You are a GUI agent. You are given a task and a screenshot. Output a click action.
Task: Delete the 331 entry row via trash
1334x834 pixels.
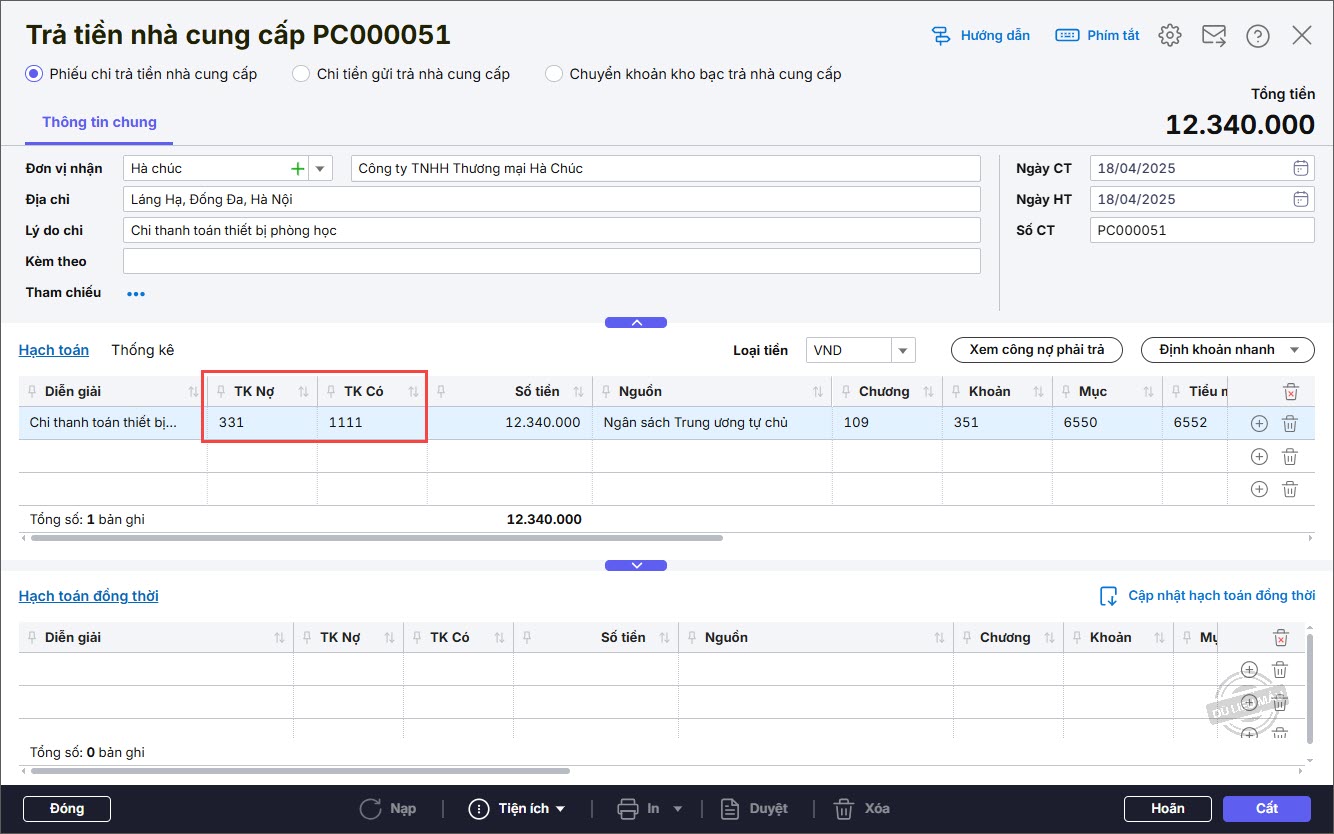tap(1290, 423)
